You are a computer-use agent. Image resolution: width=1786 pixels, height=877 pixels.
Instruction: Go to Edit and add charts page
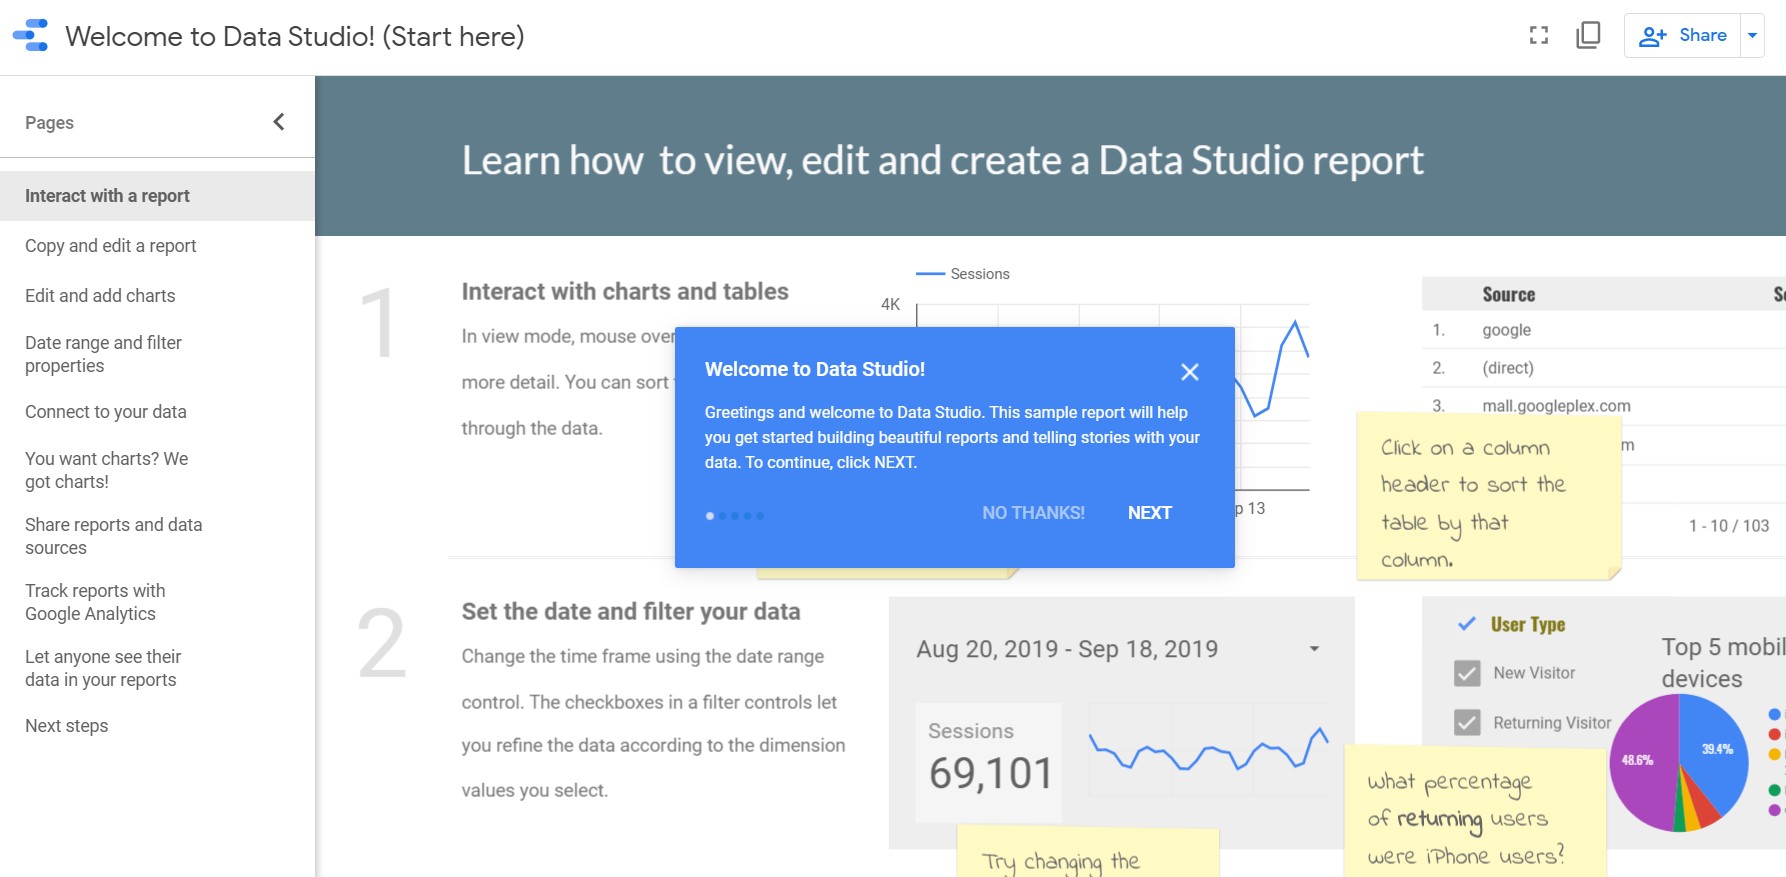[x=157, y=296]
